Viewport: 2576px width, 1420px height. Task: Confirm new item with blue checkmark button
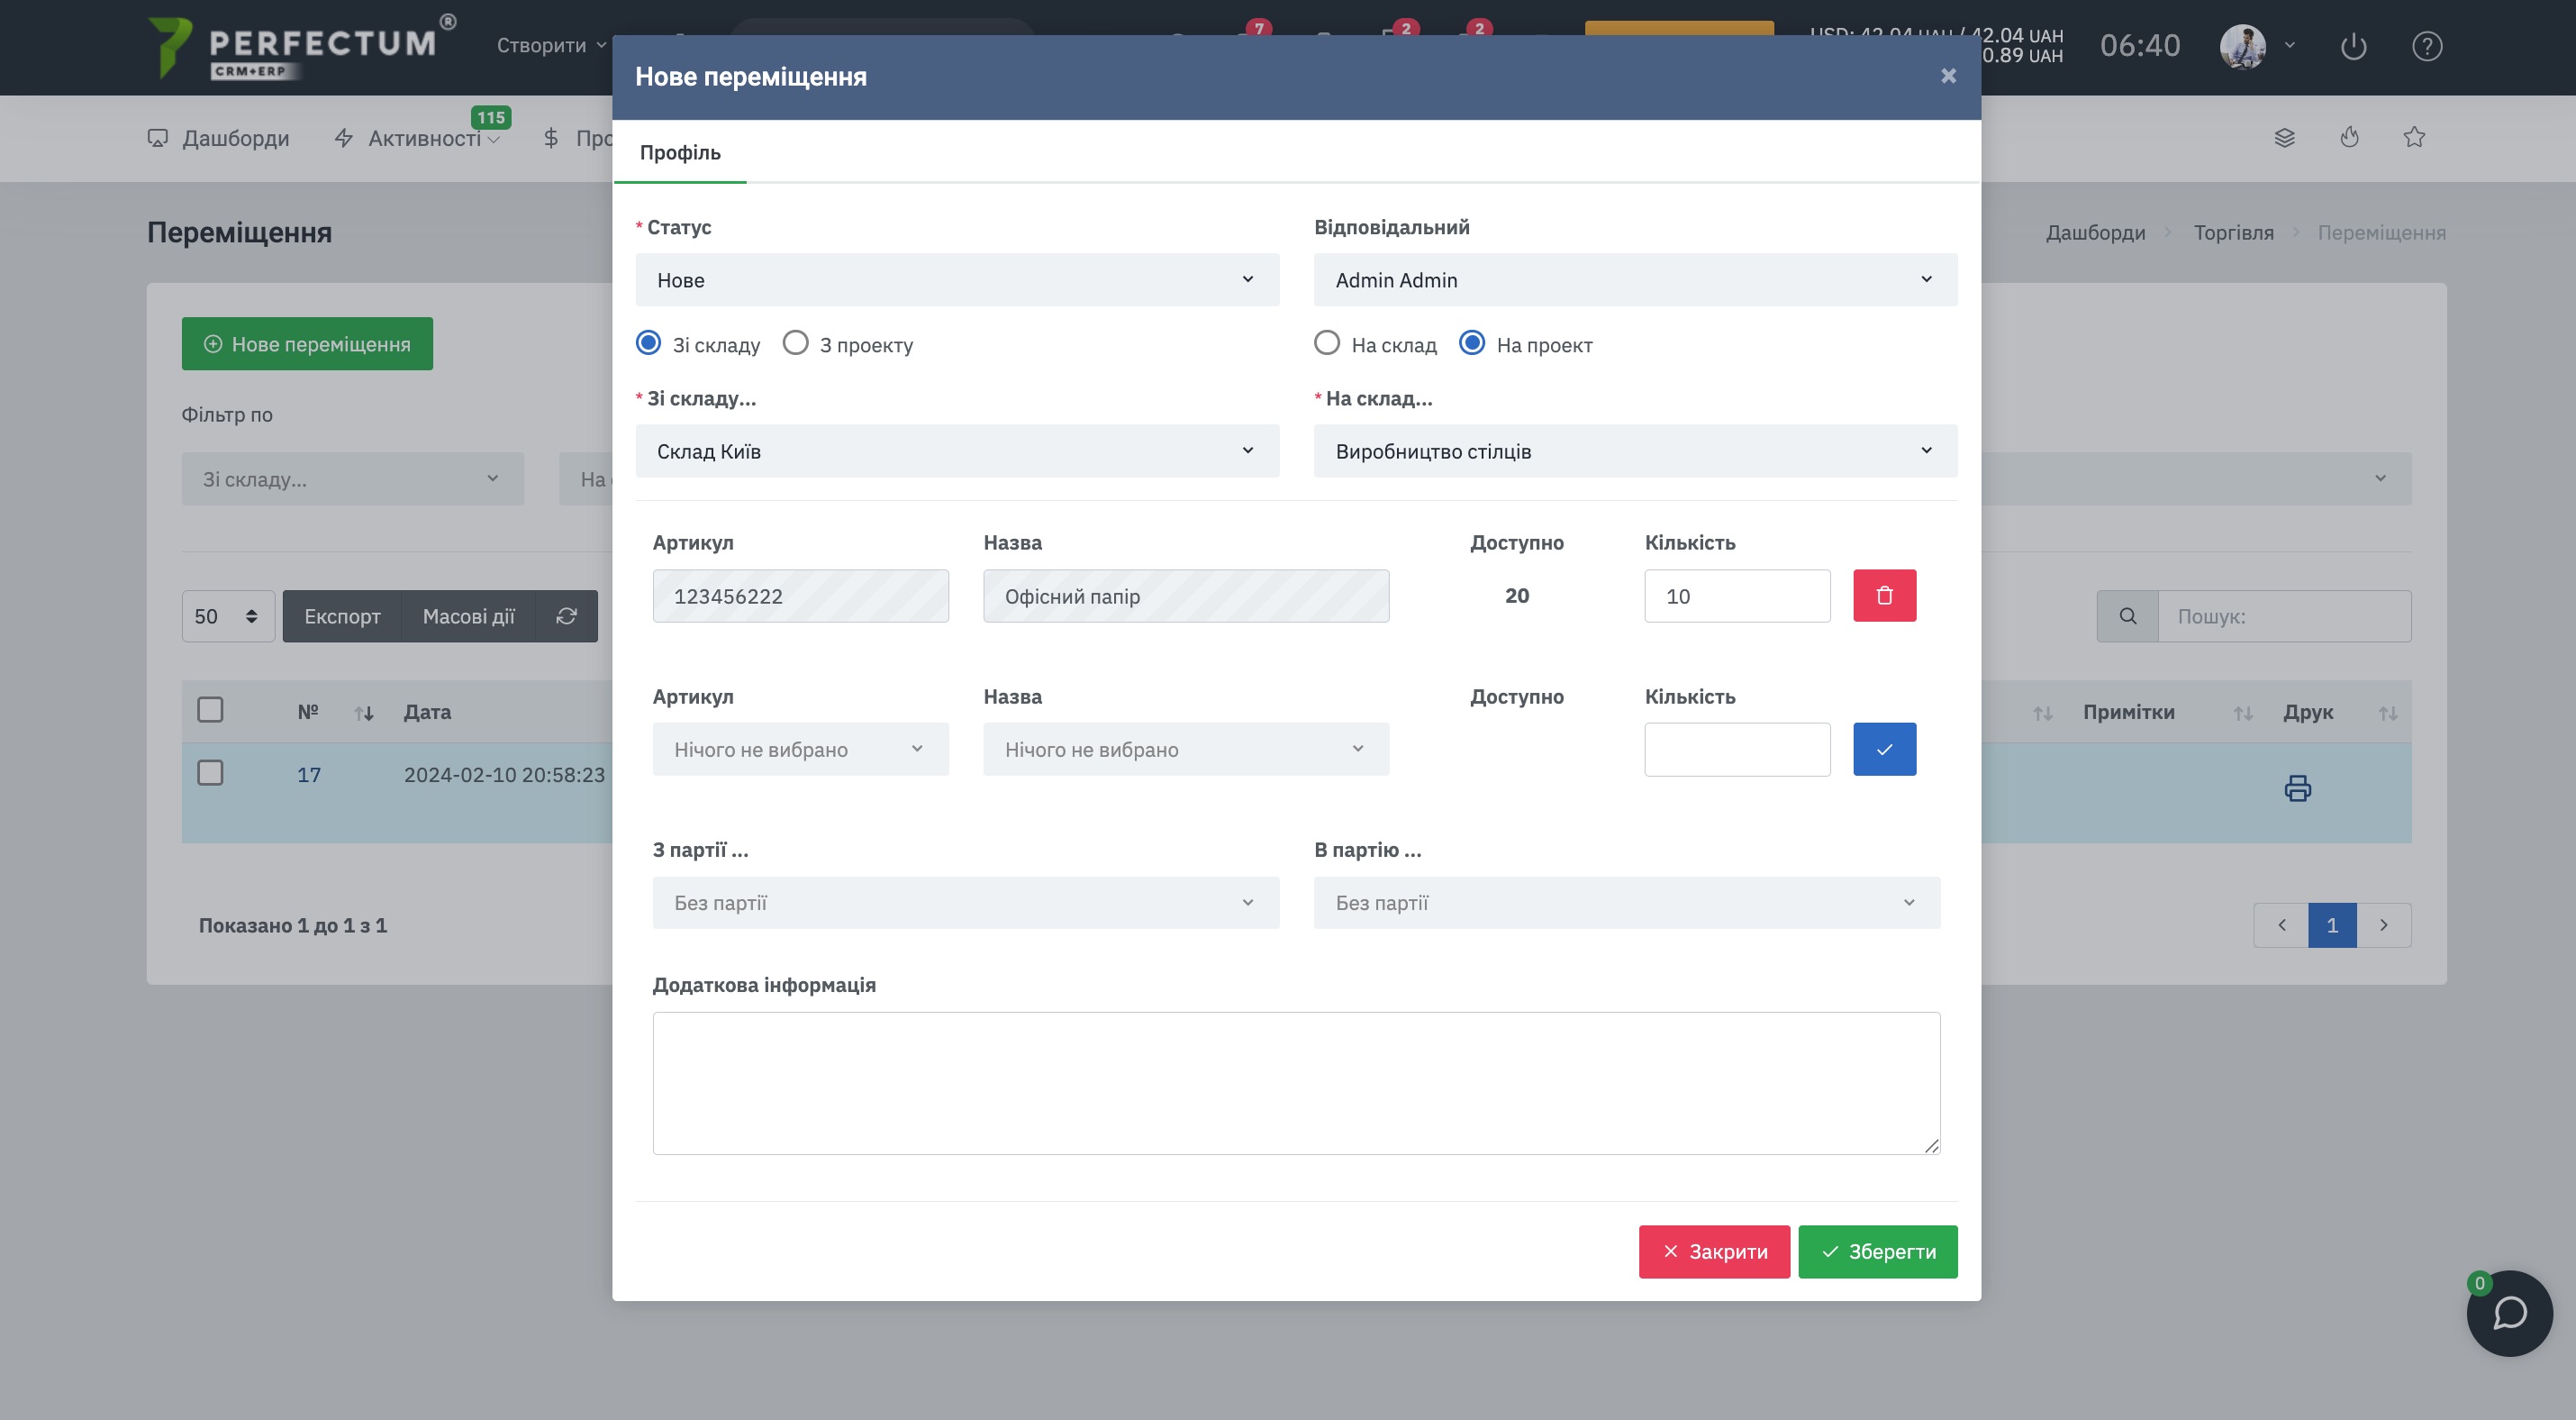[x=1884, y=749]
